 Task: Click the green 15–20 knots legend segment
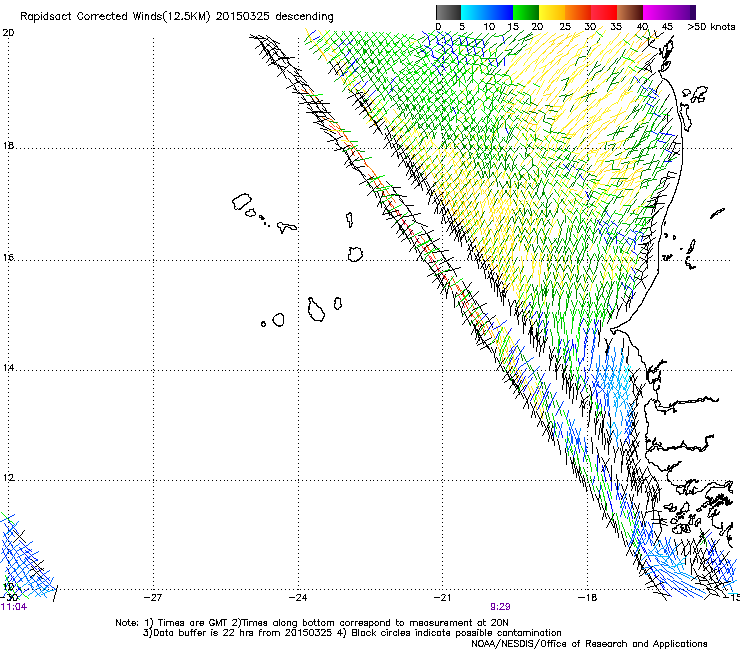526,12
